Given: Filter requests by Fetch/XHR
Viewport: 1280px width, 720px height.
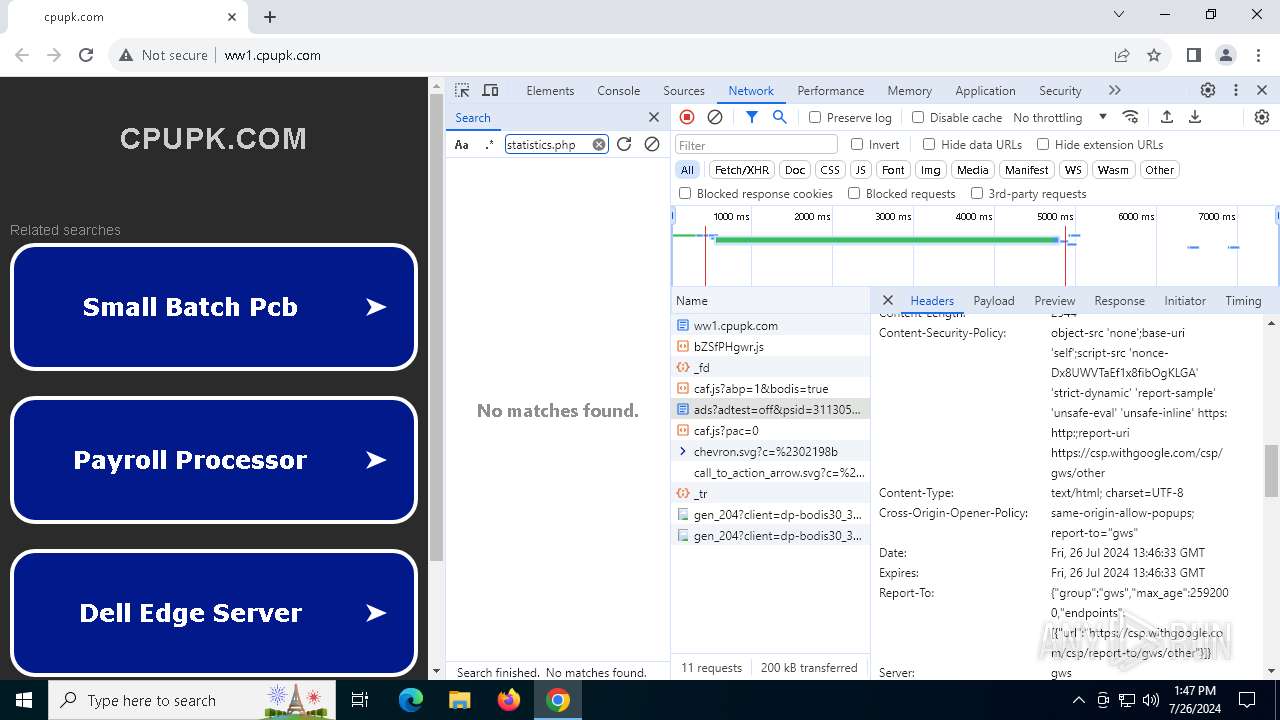Looking at the screenshot, I should (742, 170).
